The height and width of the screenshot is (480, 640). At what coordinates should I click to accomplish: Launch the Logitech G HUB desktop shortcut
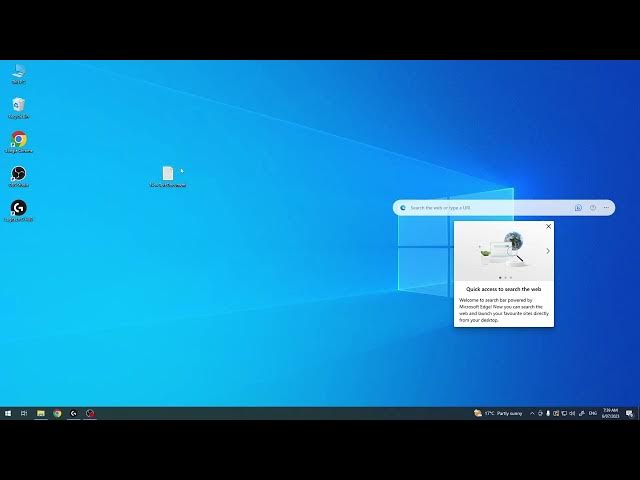tap(18, 211)
